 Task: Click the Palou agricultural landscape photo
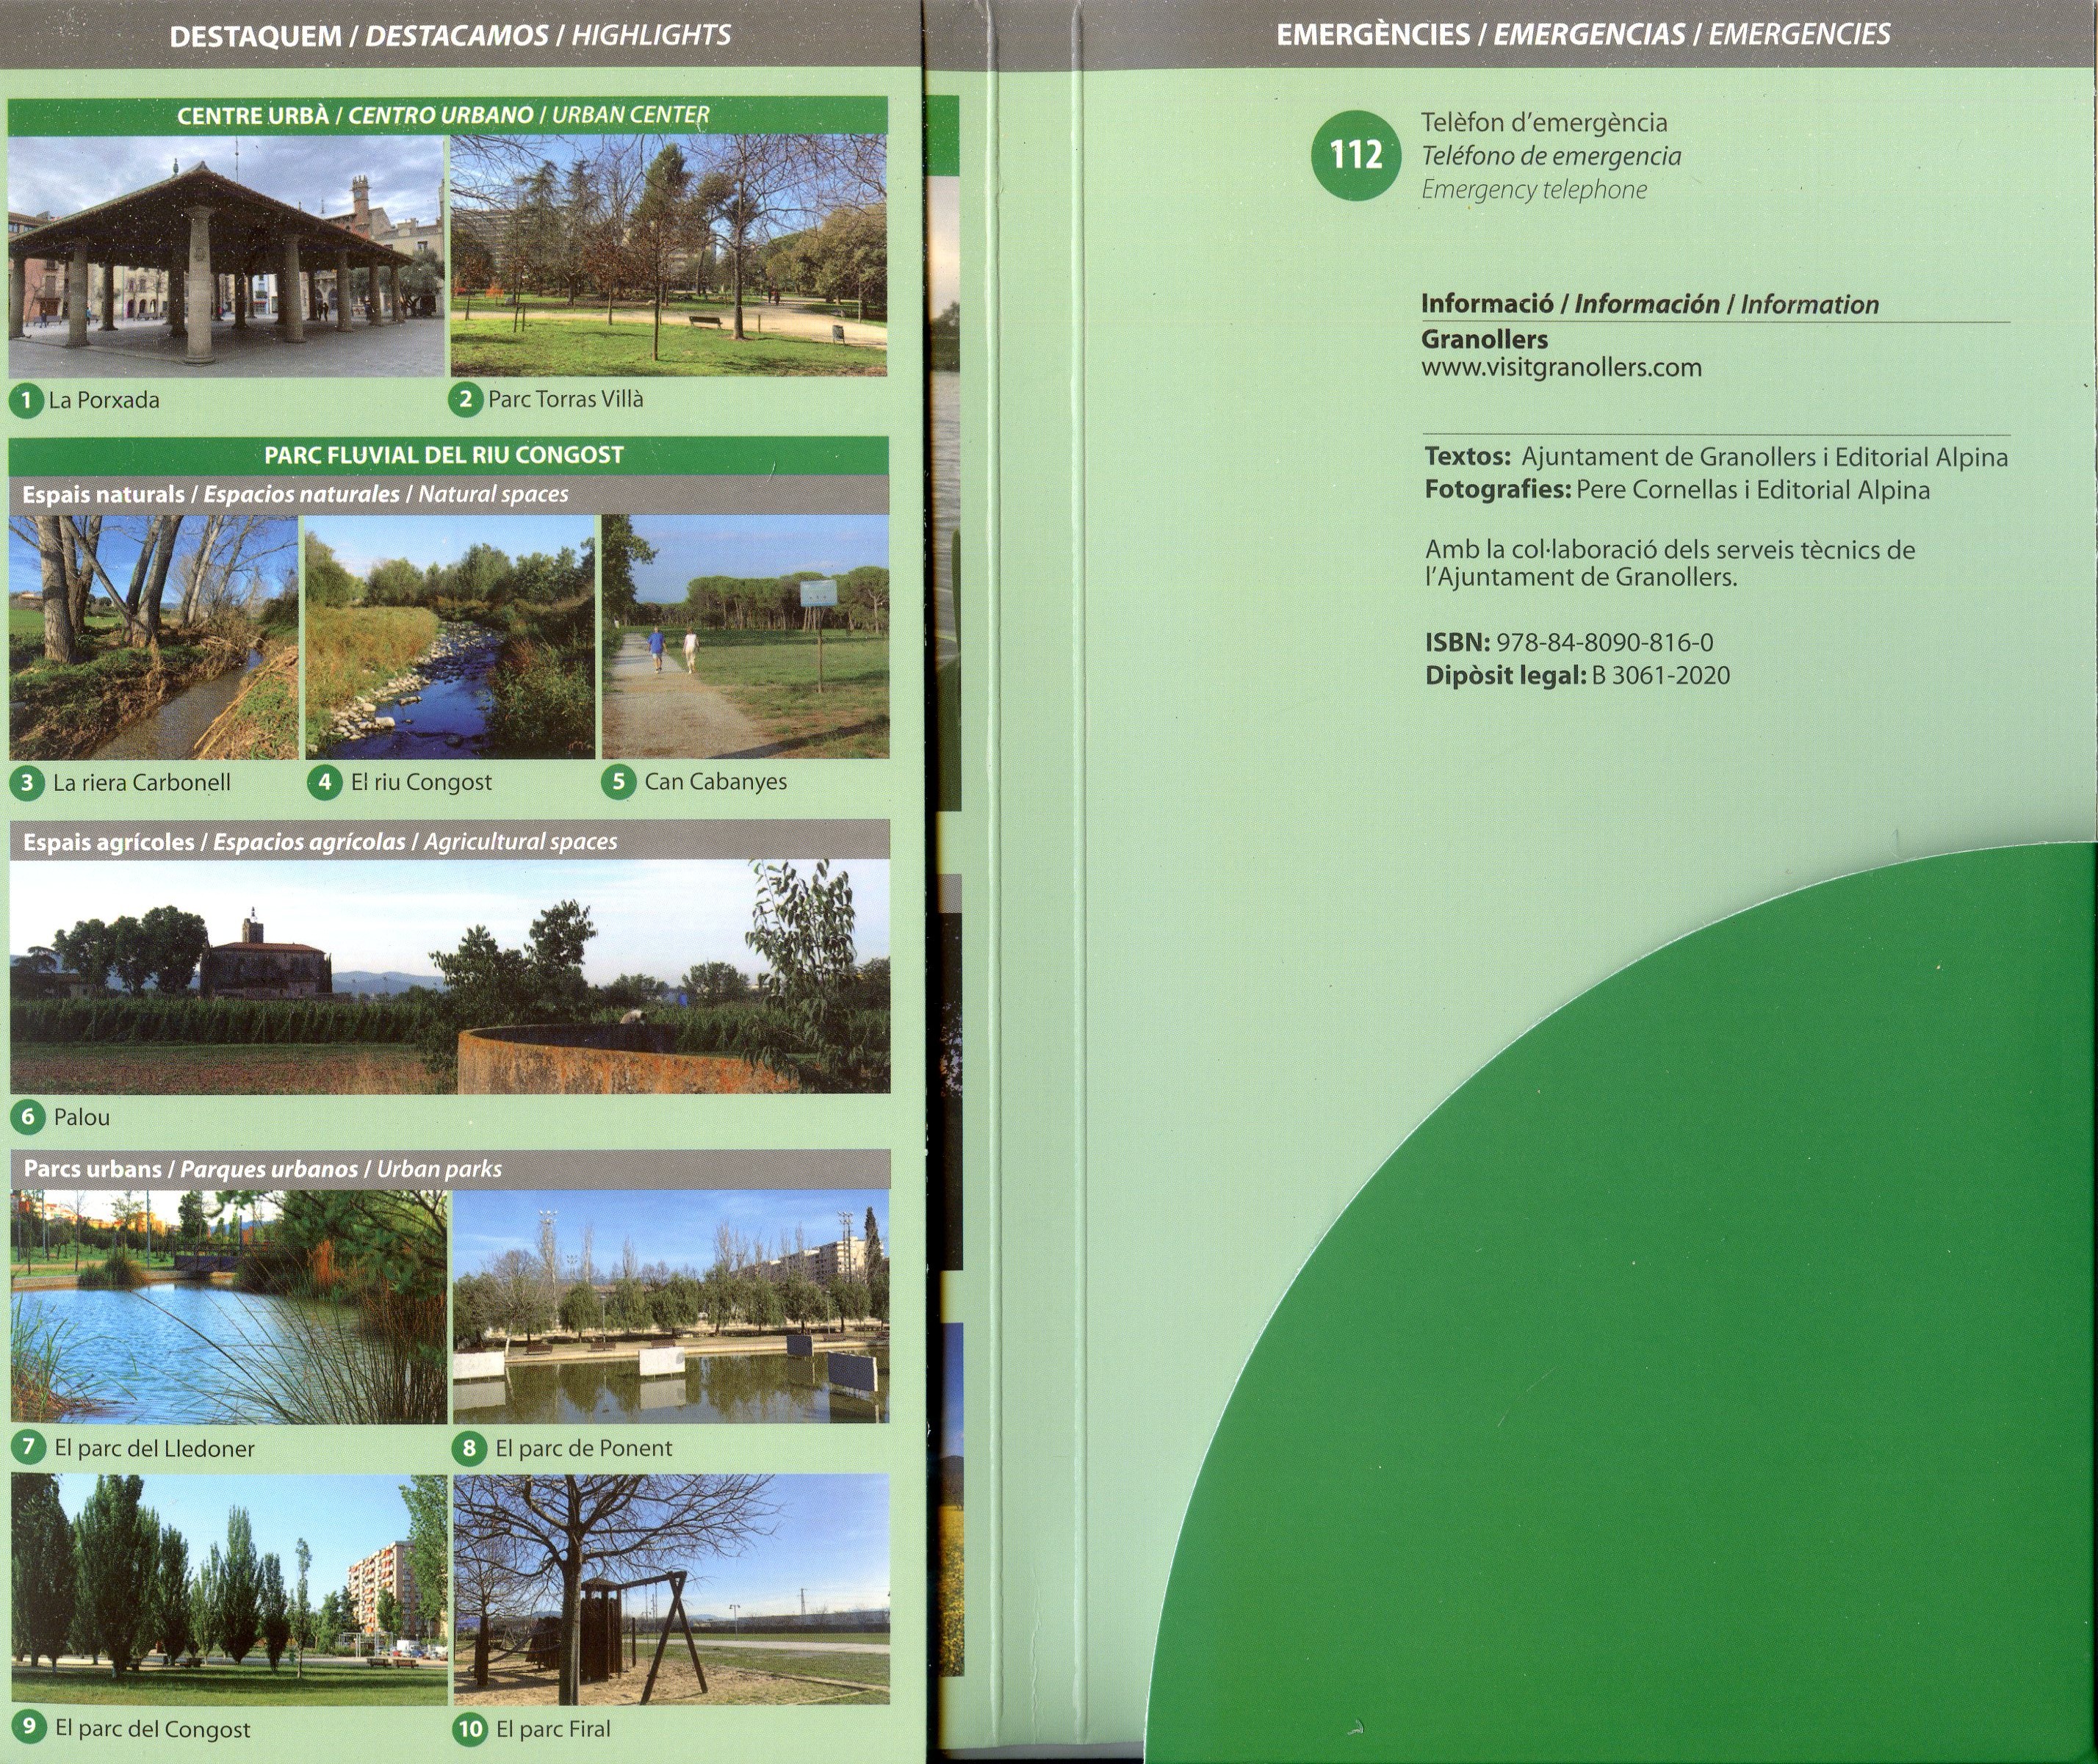[x=449, y=976]
